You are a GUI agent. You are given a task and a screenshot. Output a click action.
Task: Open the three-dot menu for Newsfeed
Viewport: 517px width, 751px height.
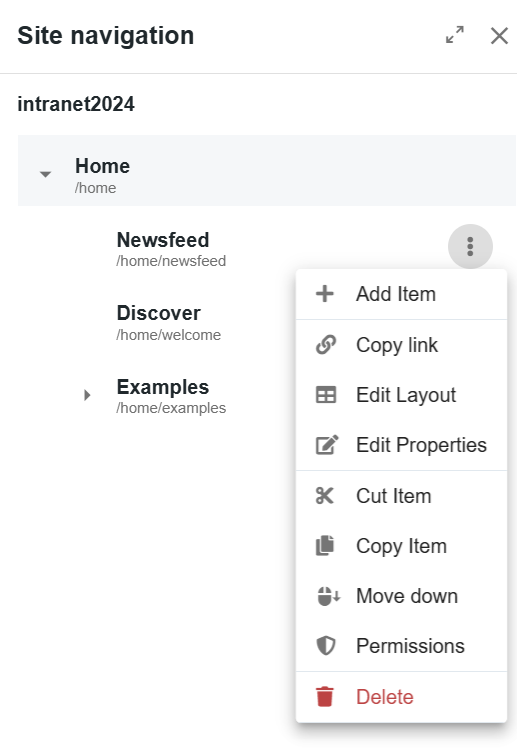[x=470, y=246]
